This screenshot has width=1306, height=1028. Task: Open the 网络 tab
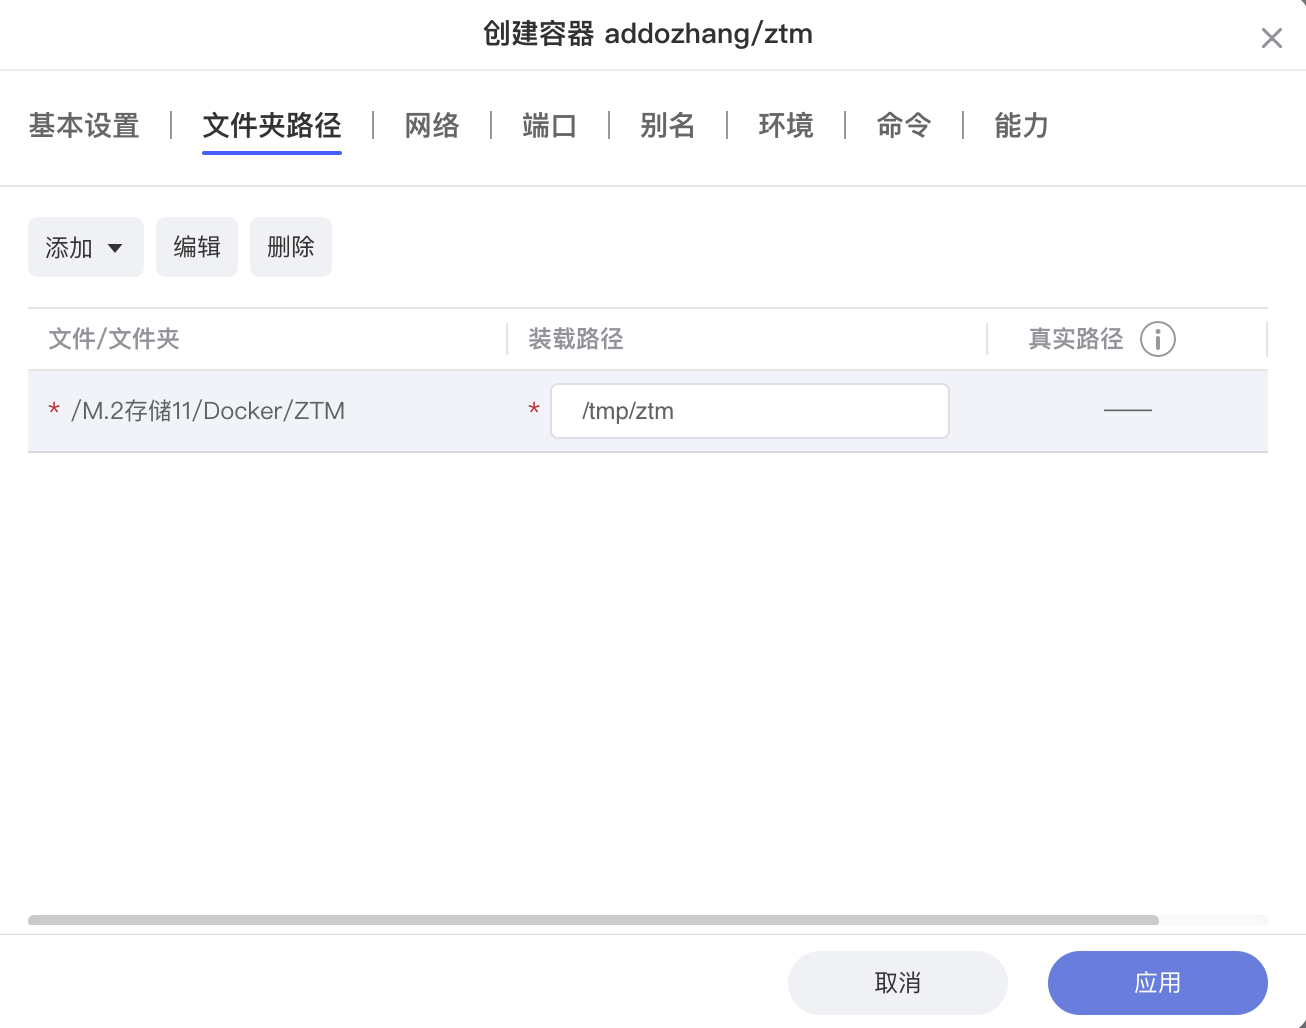pyautogui.click(x=431, y=126)
